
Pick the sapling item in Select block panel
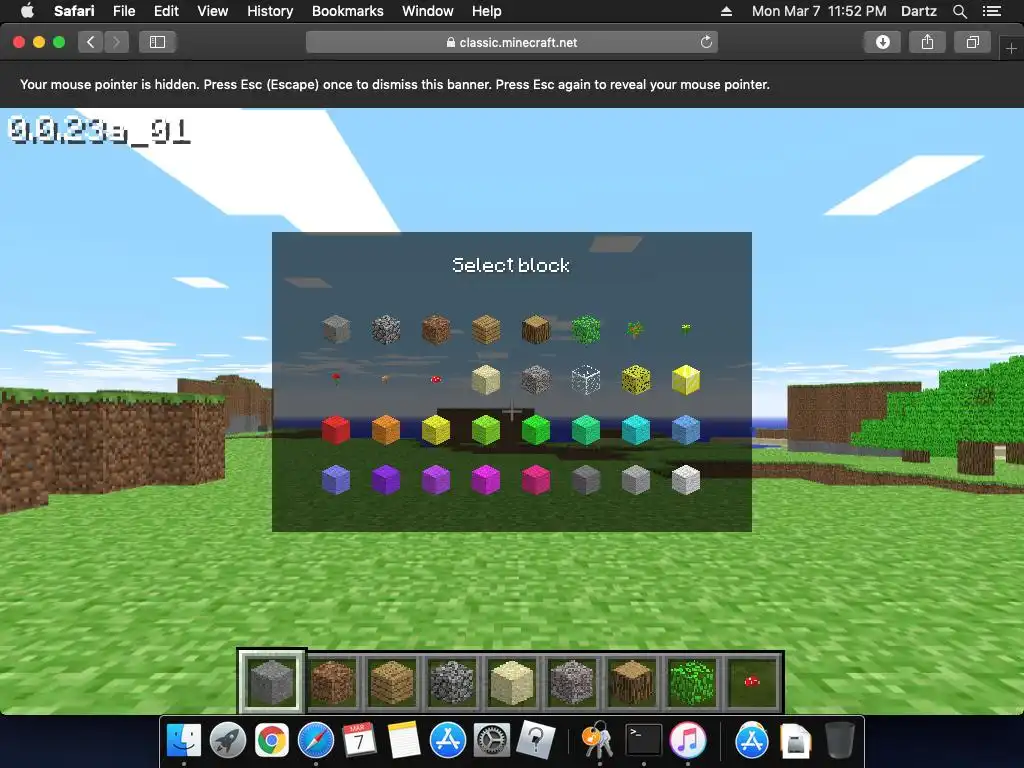[x=635, y=329]
